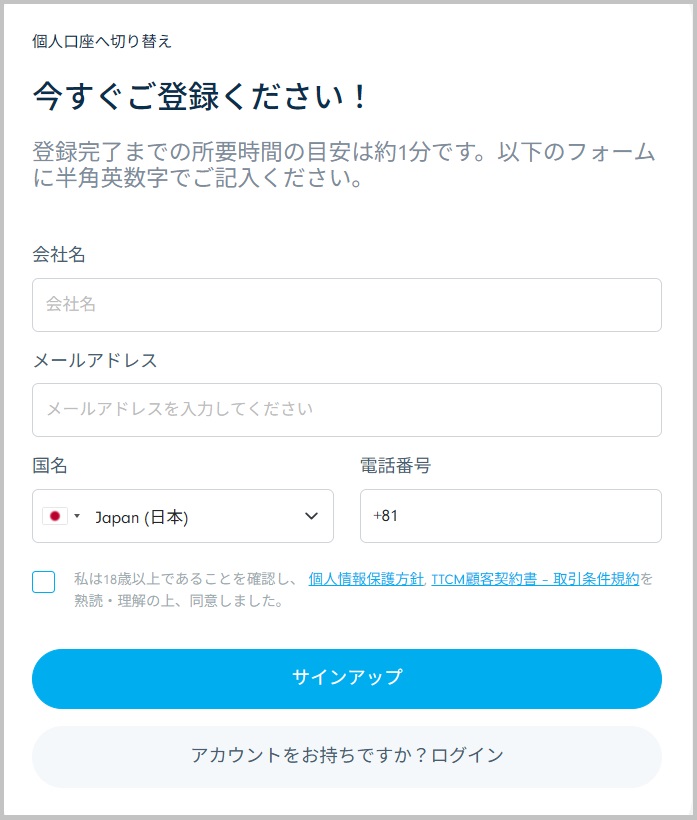The height and width of the screenshot is (820, 697).
Task: Click the small triangle beside the flag
Action: click(x=77, y=516)
